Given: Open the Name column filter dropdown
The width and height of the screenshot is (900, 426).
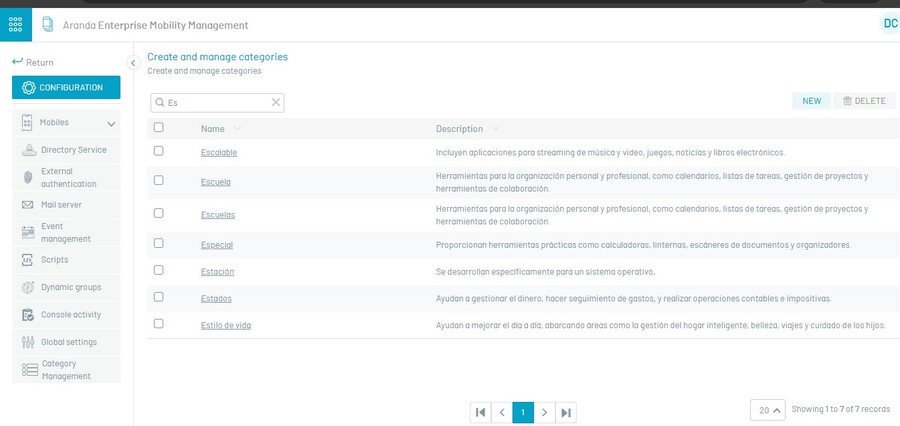Looking at the screenshot, I should pyautogui.click(x=237, y=129).
